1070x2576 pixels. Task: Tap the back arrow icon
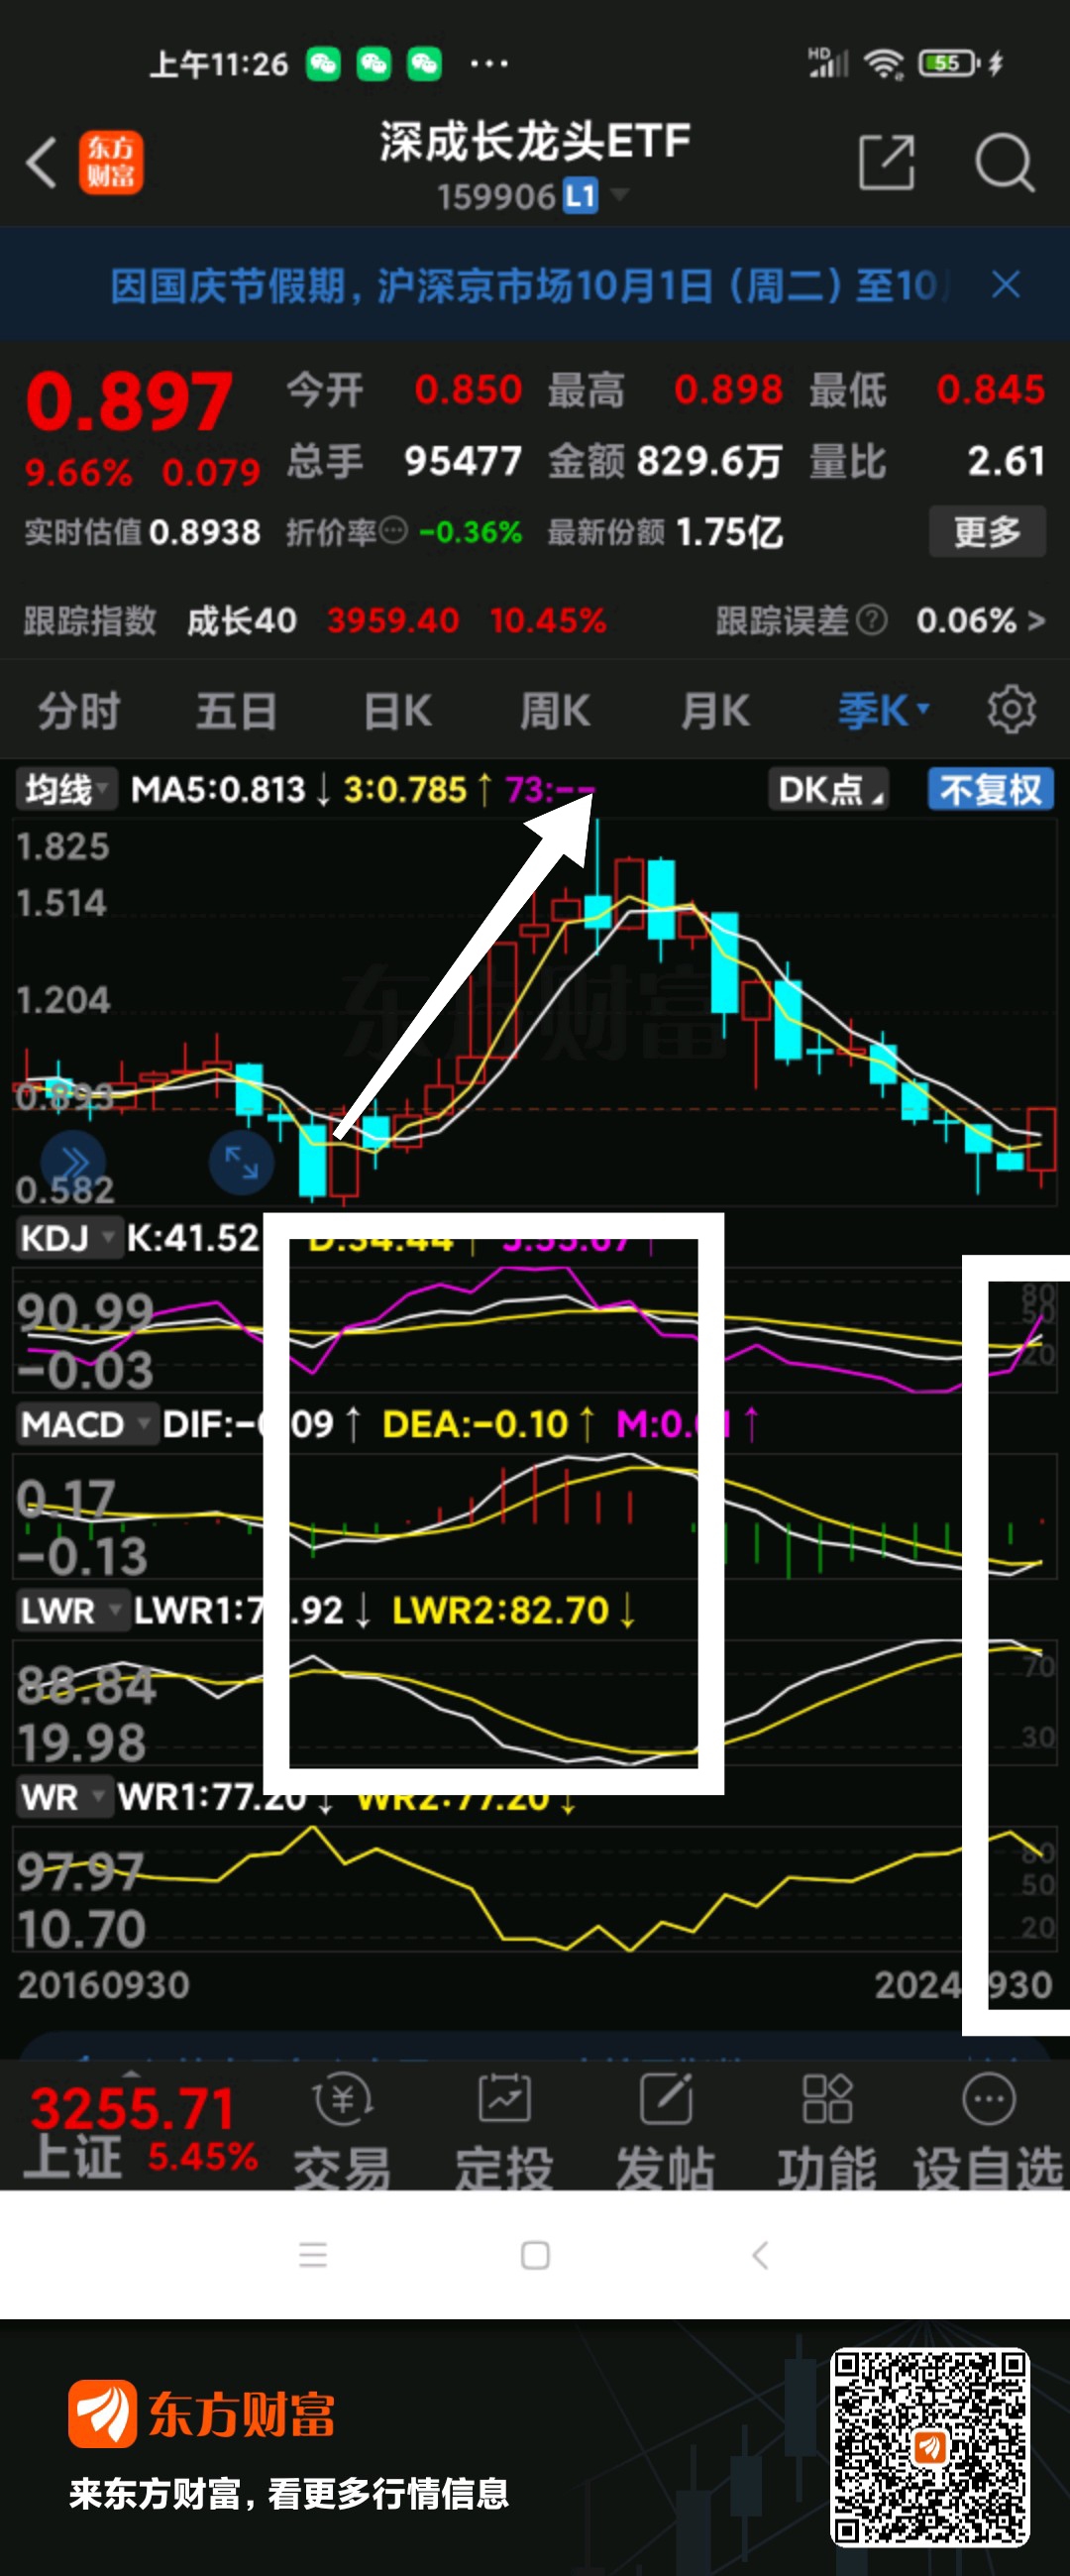(x=41, y=162)
